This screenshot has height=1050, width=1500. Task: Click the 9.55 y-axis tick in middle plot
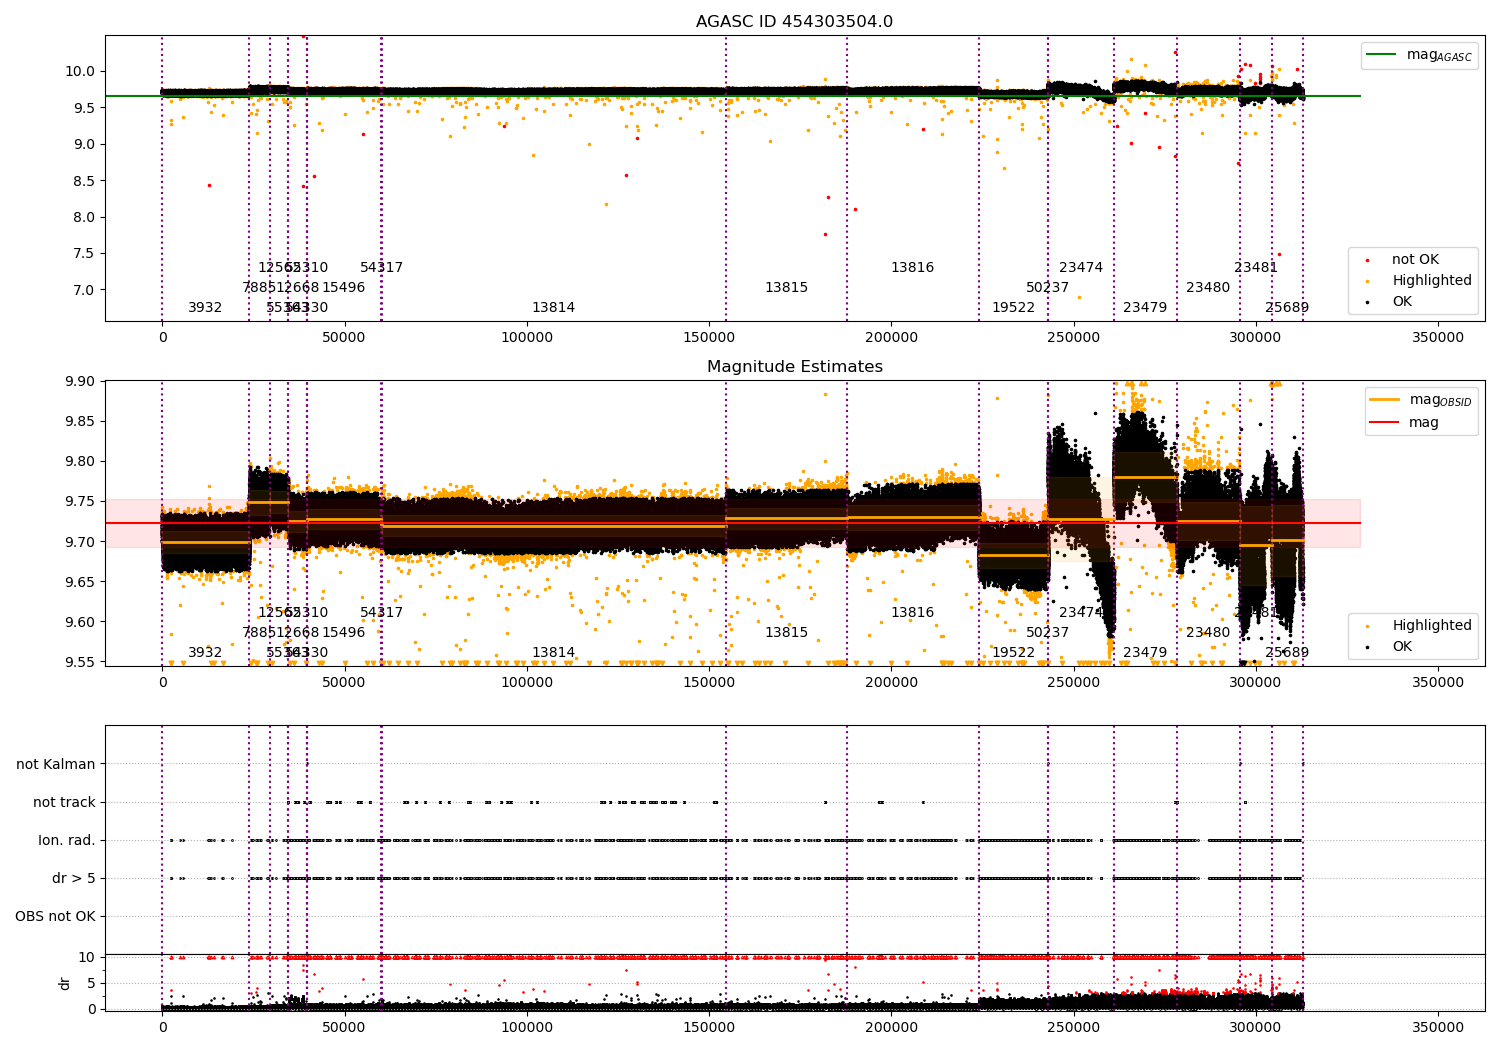(x=80, y=662)
